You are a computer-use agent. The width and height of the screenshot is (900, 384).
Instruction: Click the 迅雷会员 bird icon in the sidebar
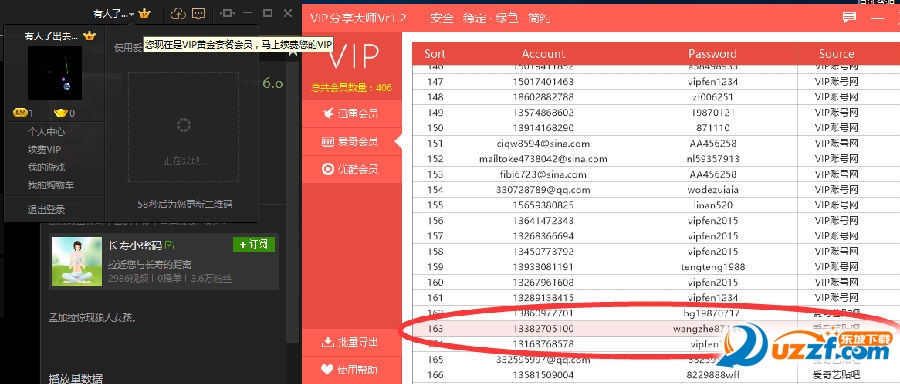(328, 113)
